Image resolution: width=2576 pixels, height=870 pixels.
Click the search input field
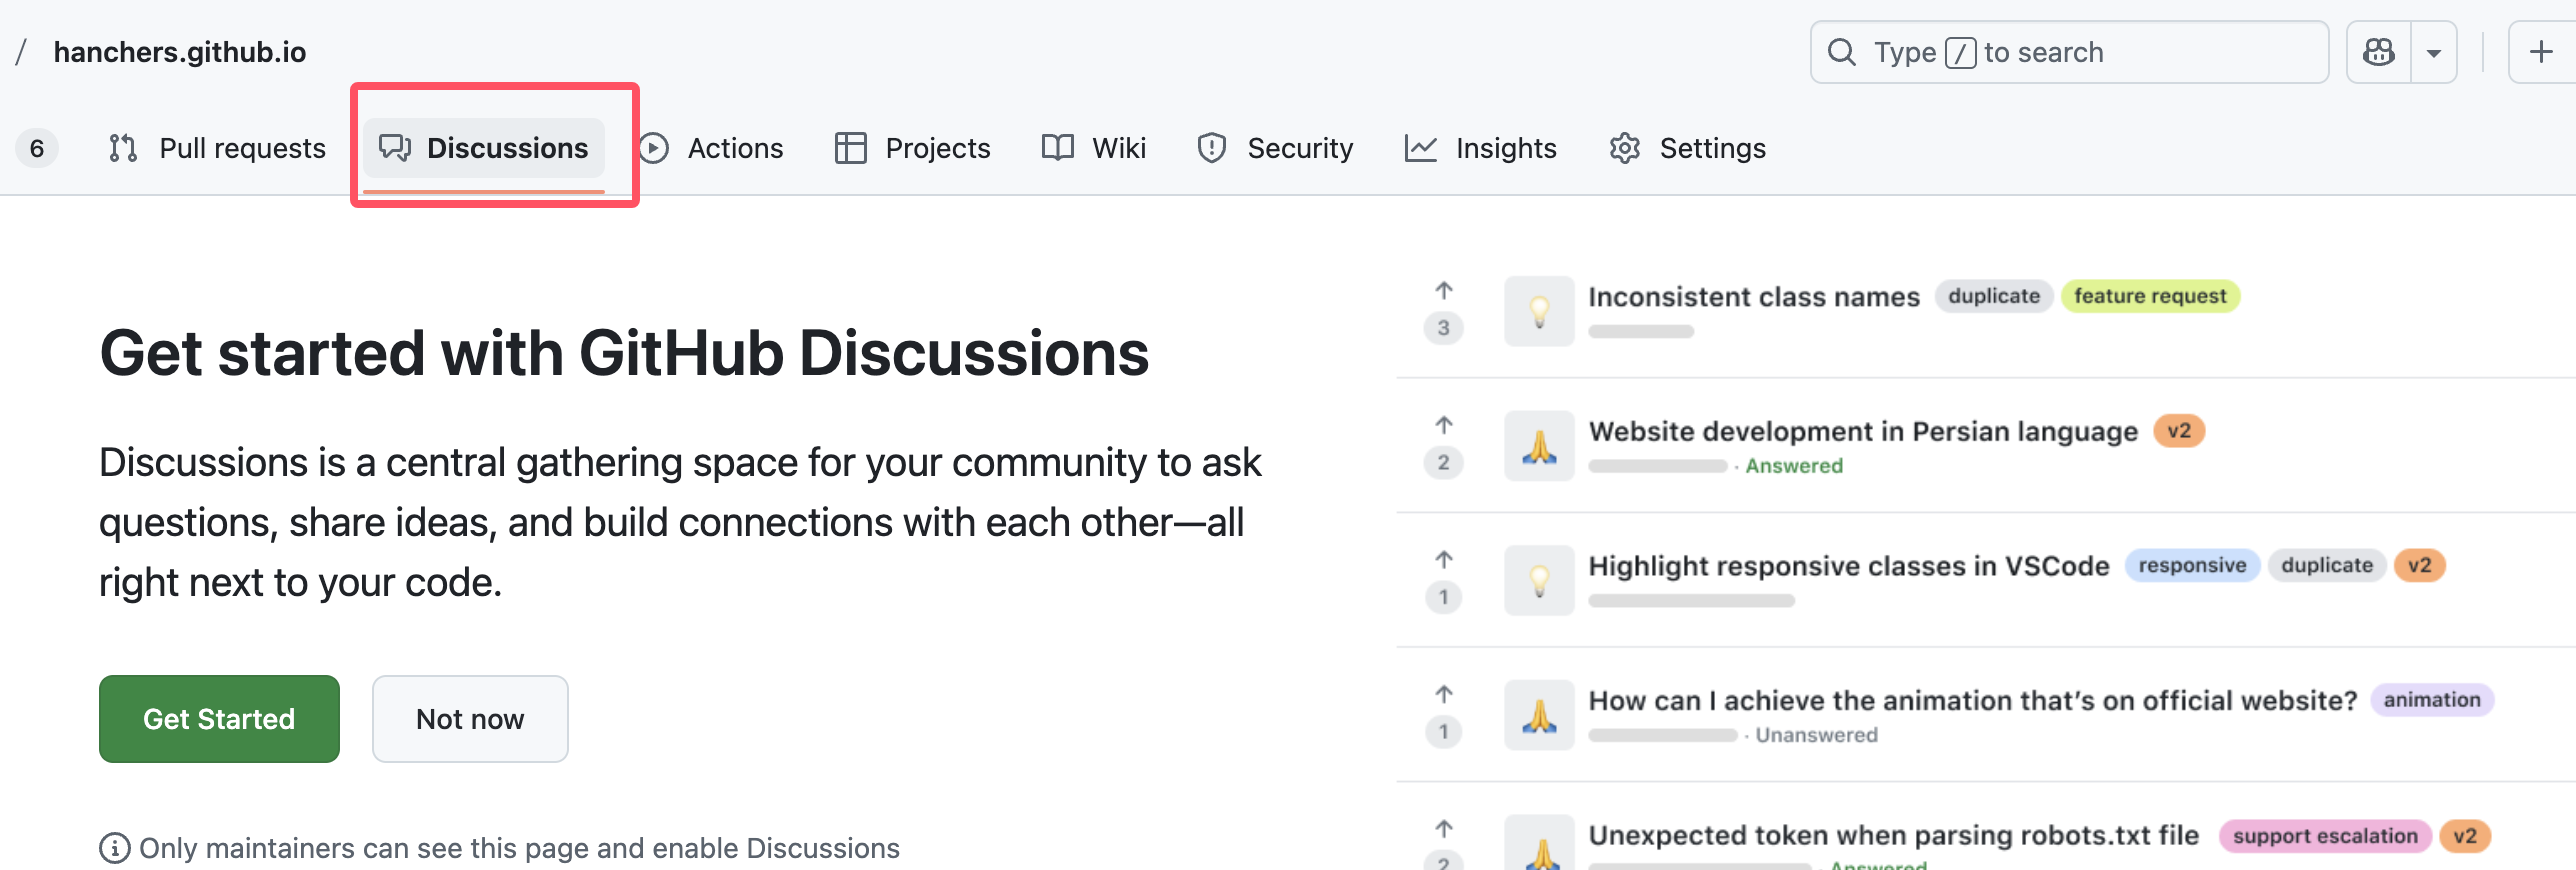(2068, 52)
